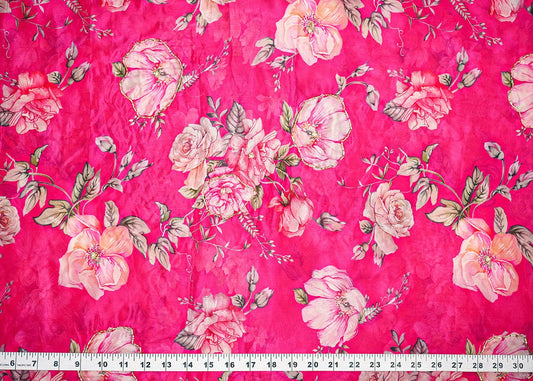This screenshot has width=533, height=381.
Task: Click the number 16 on the ruler
Action: (230, 364)
